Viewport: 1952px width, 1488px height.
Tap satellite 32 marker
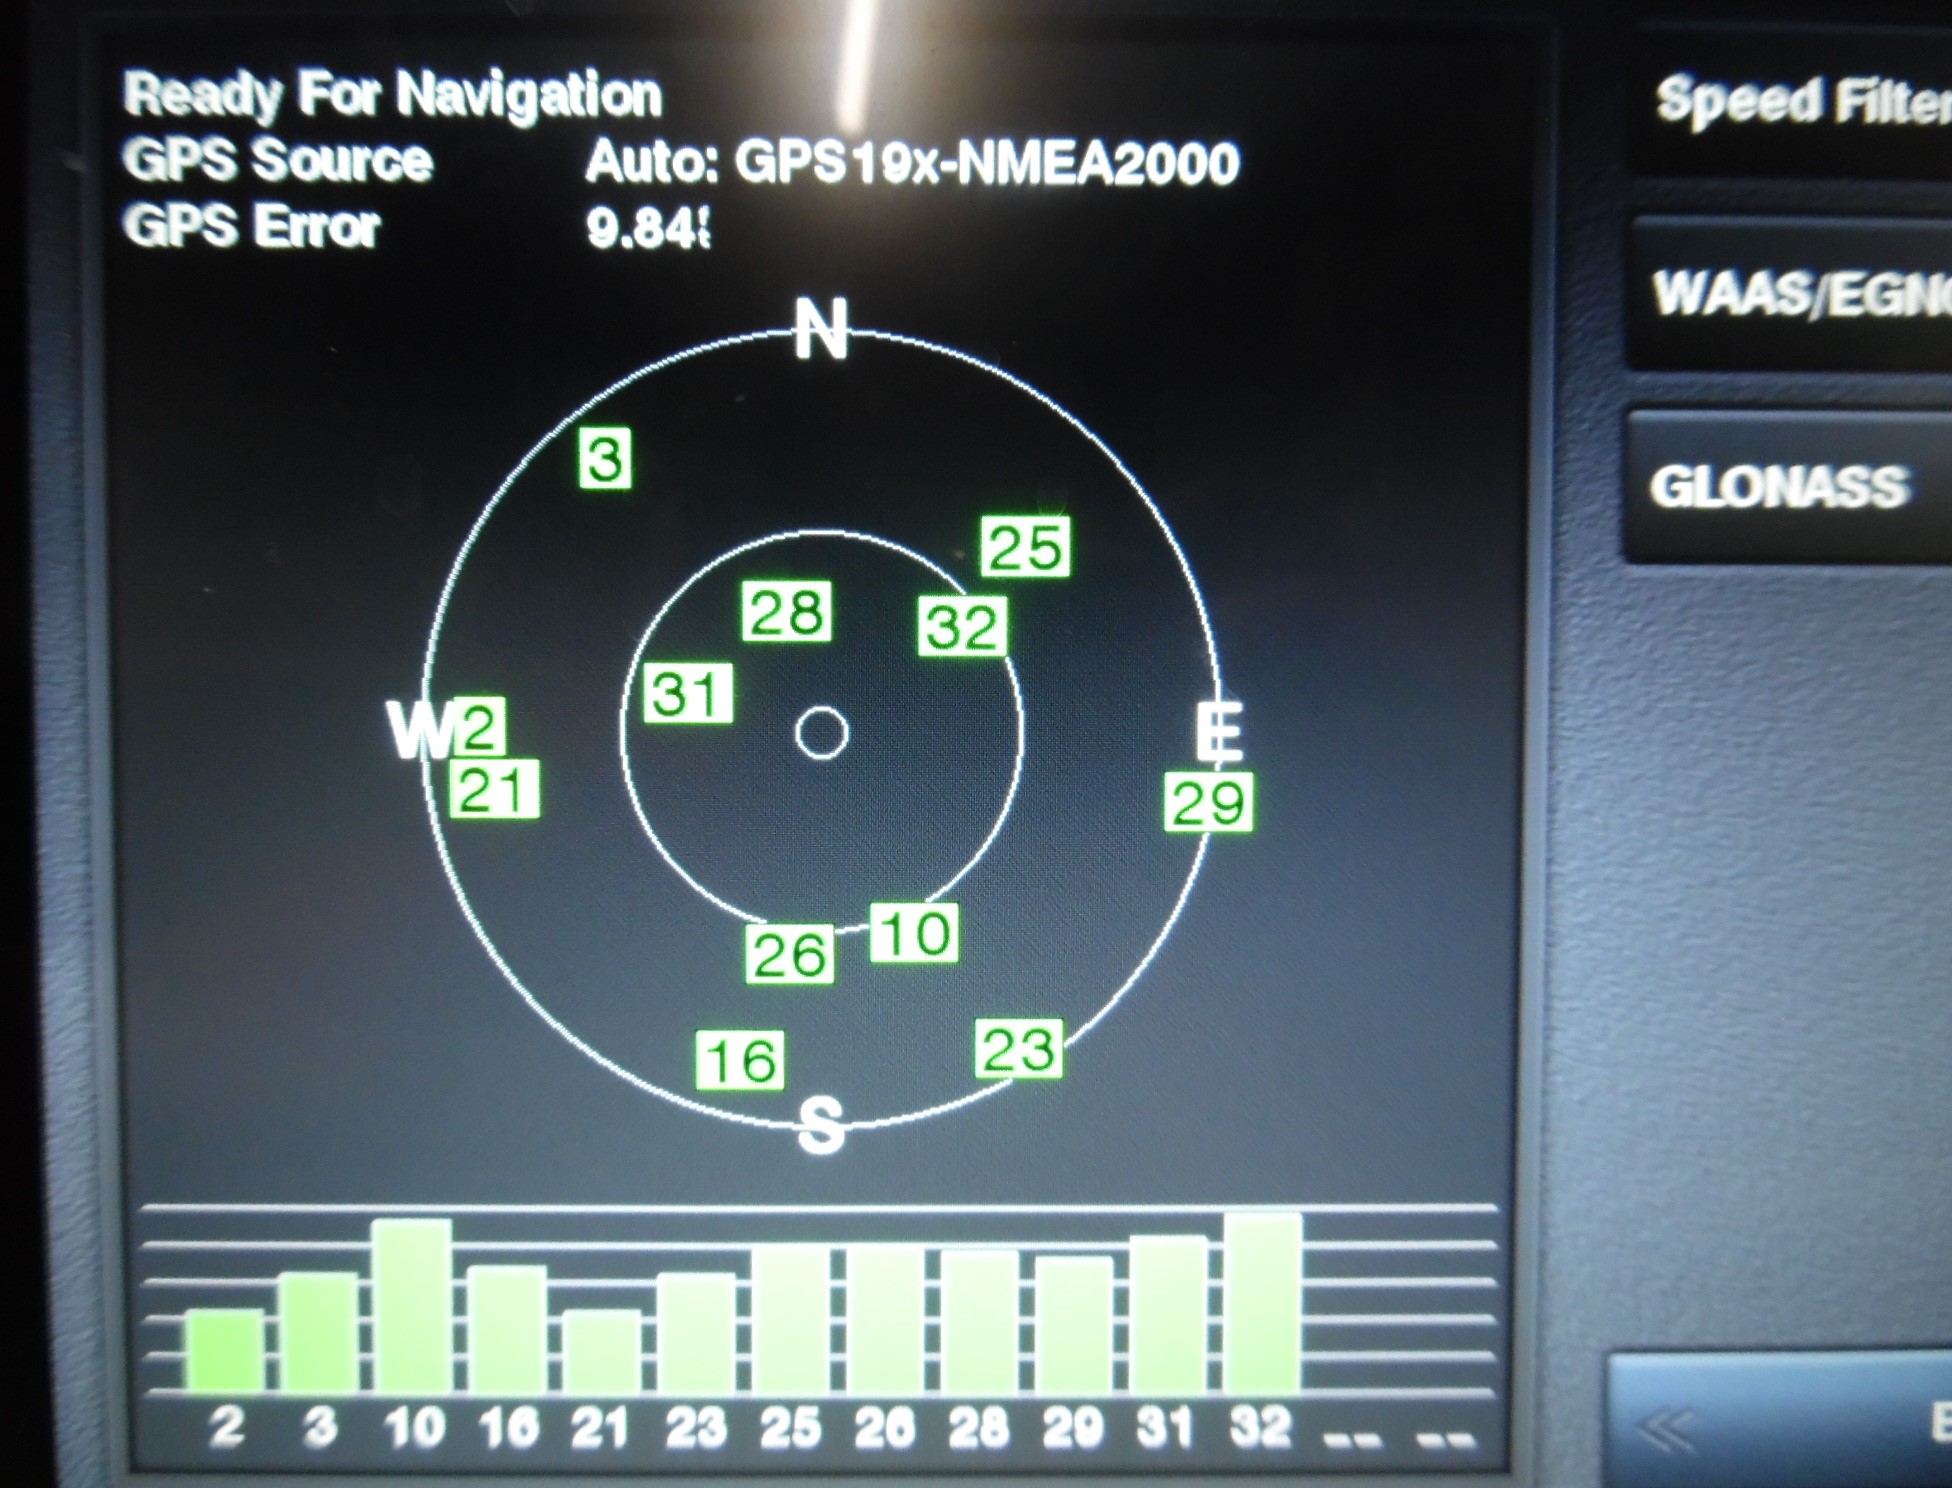962,627
